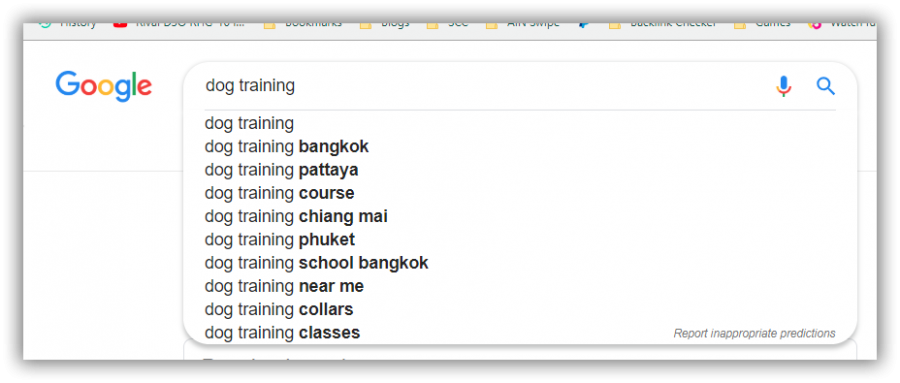The width and height of the screenshot is (900, 383).
Task: Open the Bookmarks folder in bookmarks bar
Action: point(302,24)
